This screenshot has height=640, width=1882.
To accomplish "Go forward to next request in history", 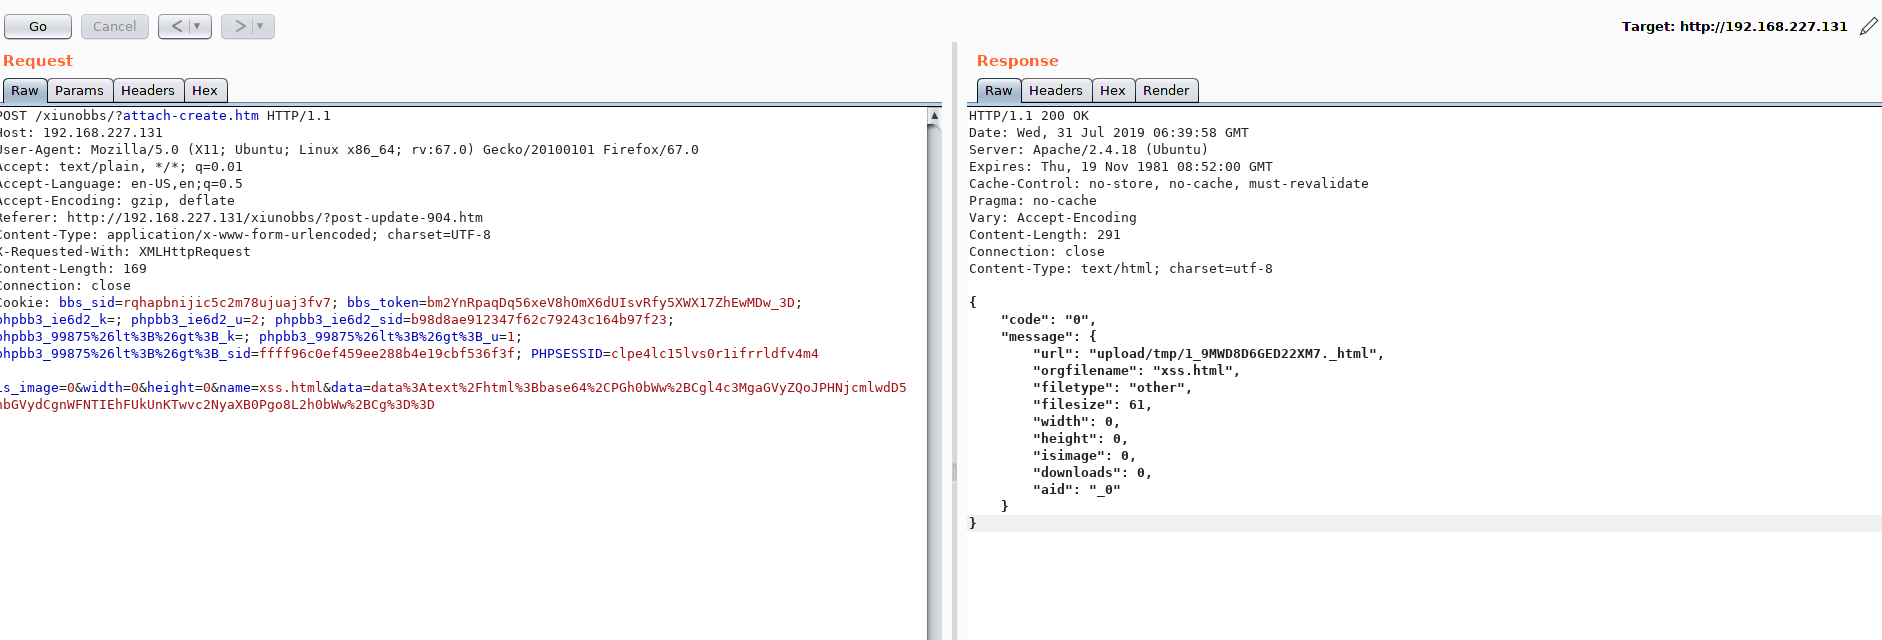I will [x=239, y=27].
